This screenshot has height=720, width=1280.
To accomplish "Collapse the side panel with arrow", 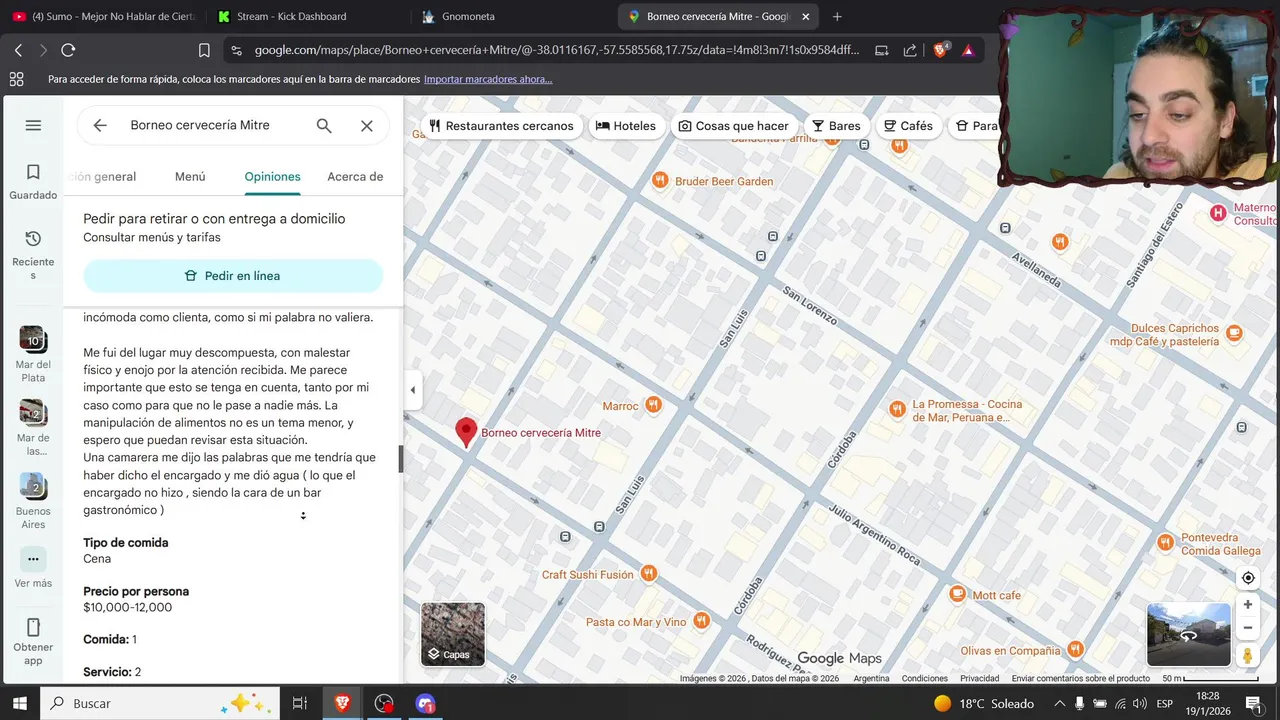I will (x=412, y=390).
